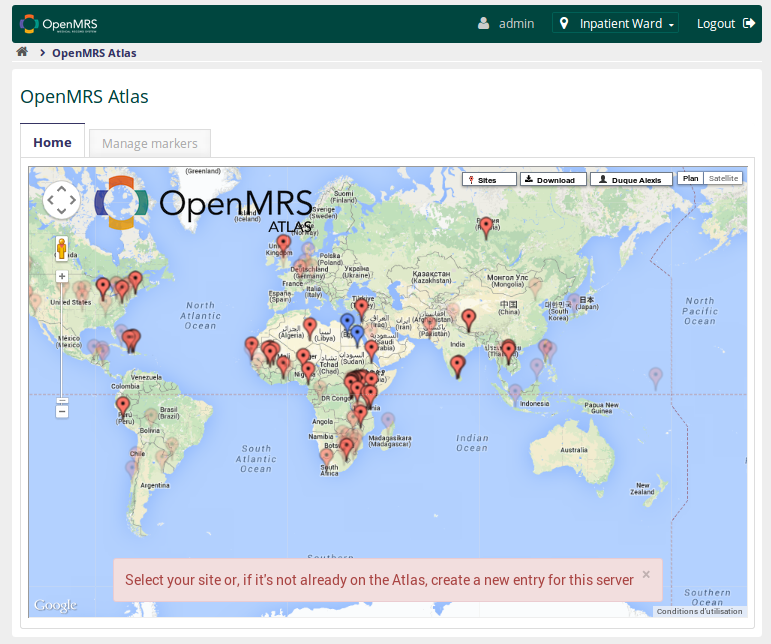771x644 pixels.
Task: Select the red marker in Thailand
Action: click(508, 352)
